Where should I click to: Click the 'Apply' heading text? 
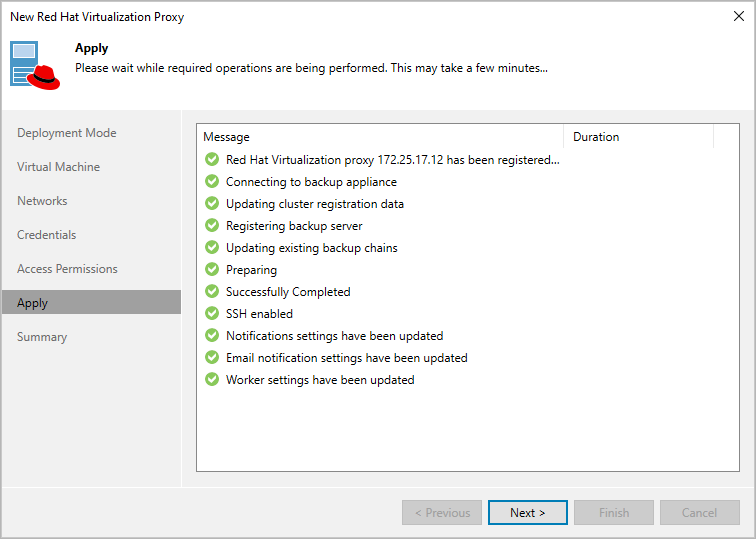[92, 48]
